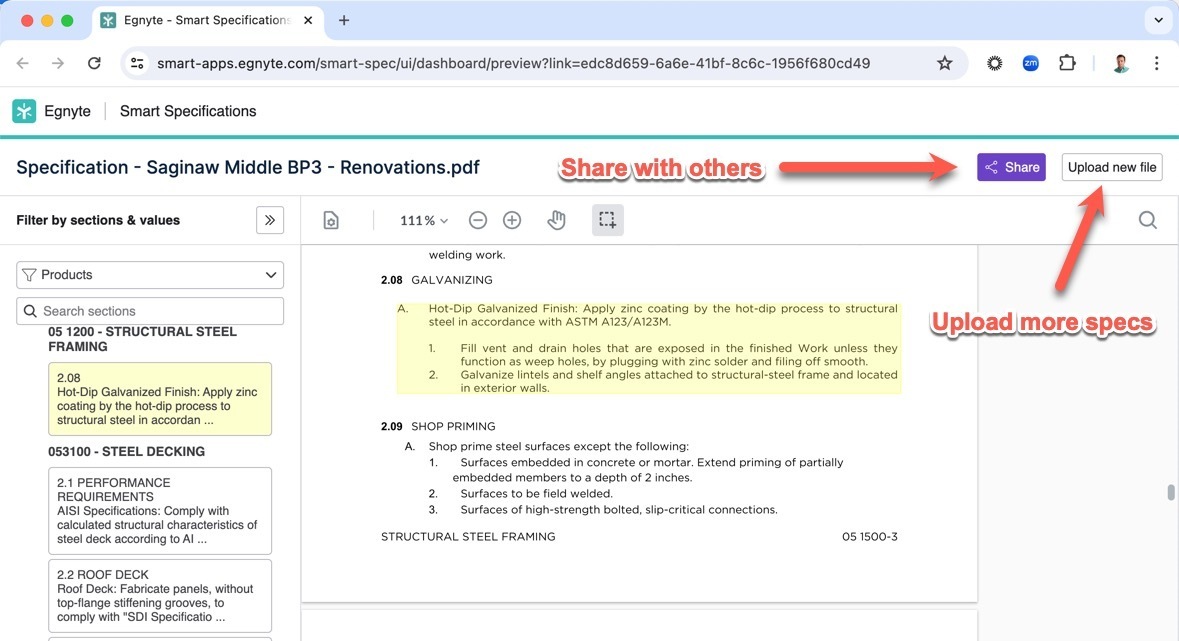Bookmark this page with the star icon
The image size is (1179, 641).
(944, 63)
